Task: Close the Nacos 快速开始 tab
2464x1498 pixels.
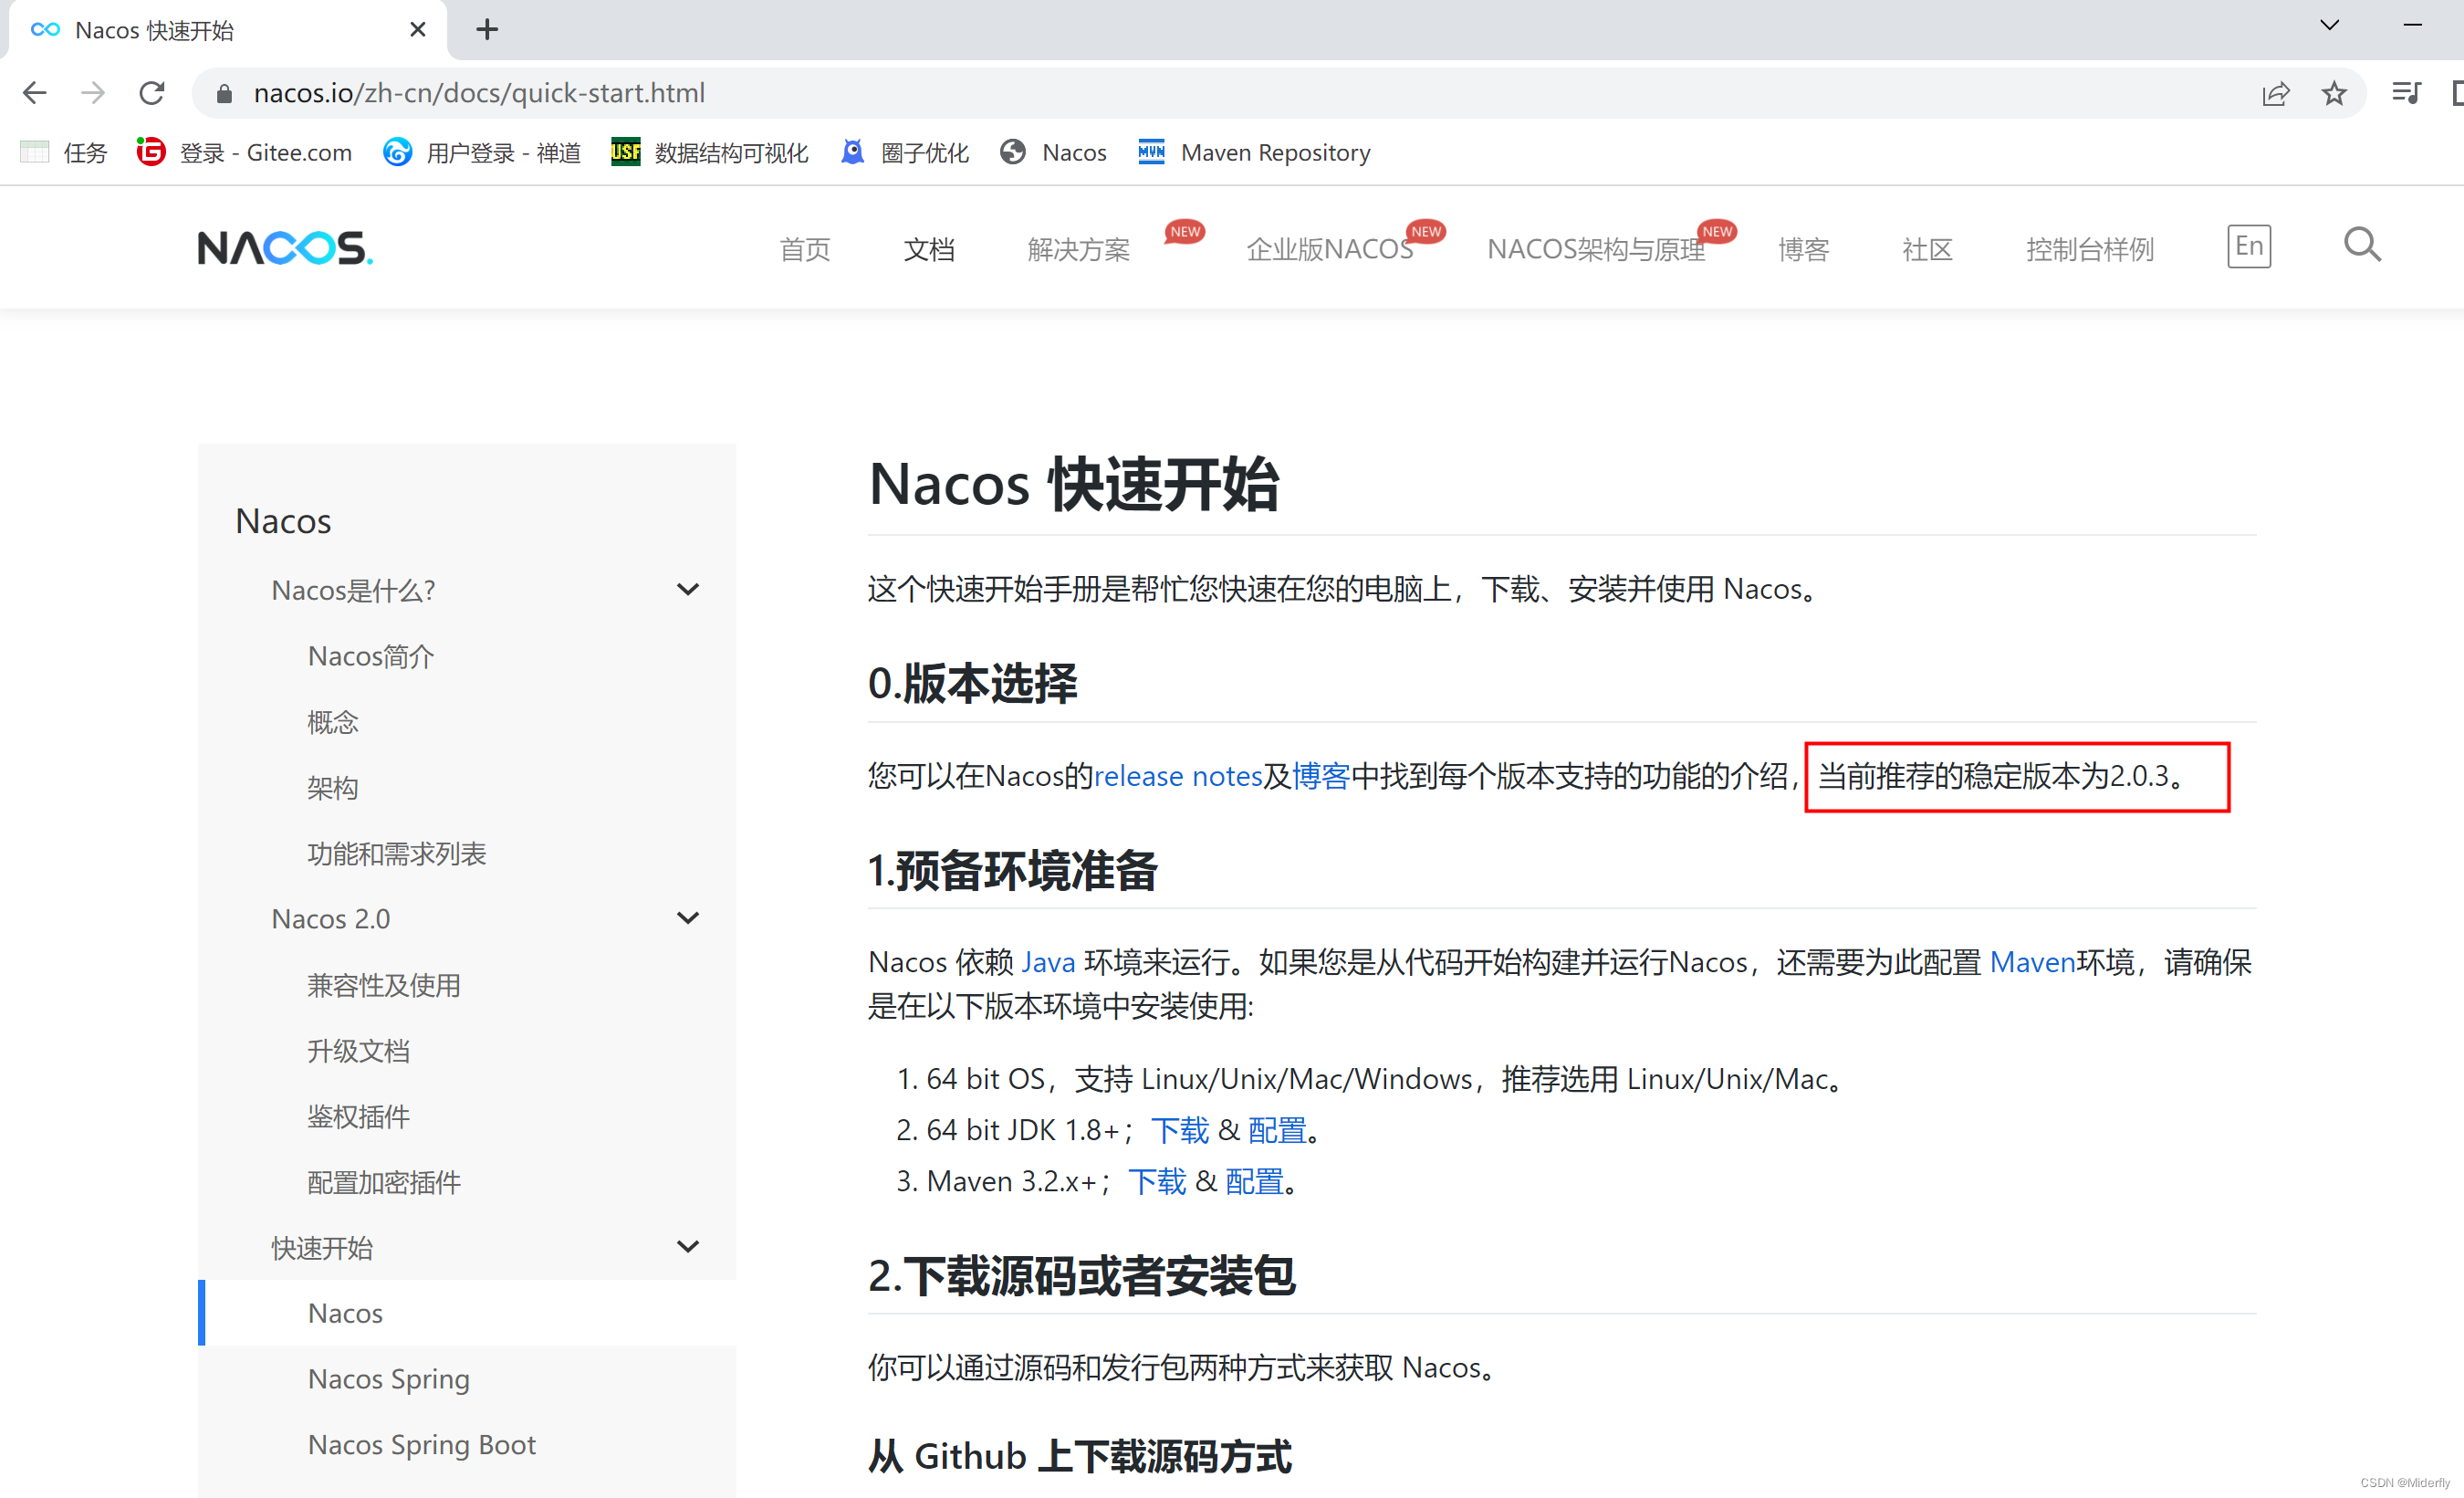Action: tap(418, 30)
